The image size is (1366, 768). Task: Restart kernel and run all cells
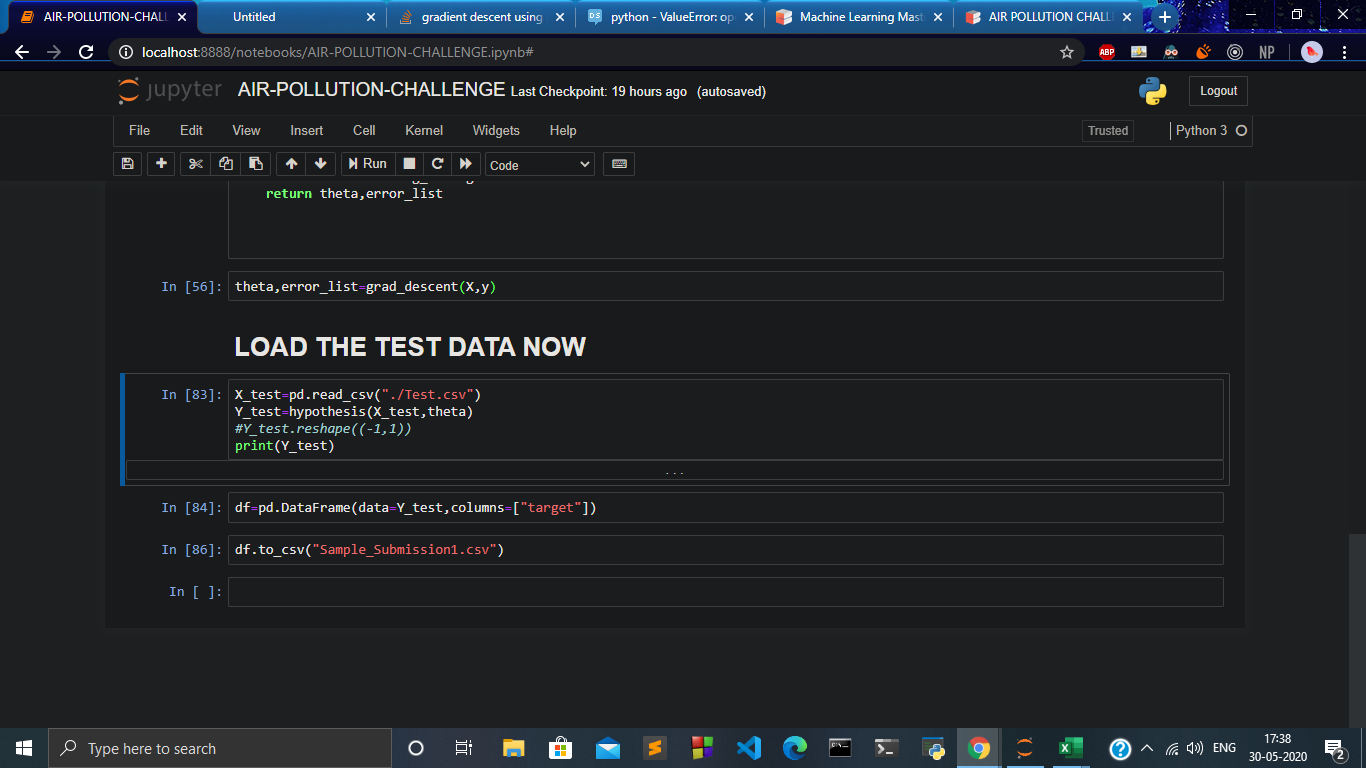click(x=465, y=164)
